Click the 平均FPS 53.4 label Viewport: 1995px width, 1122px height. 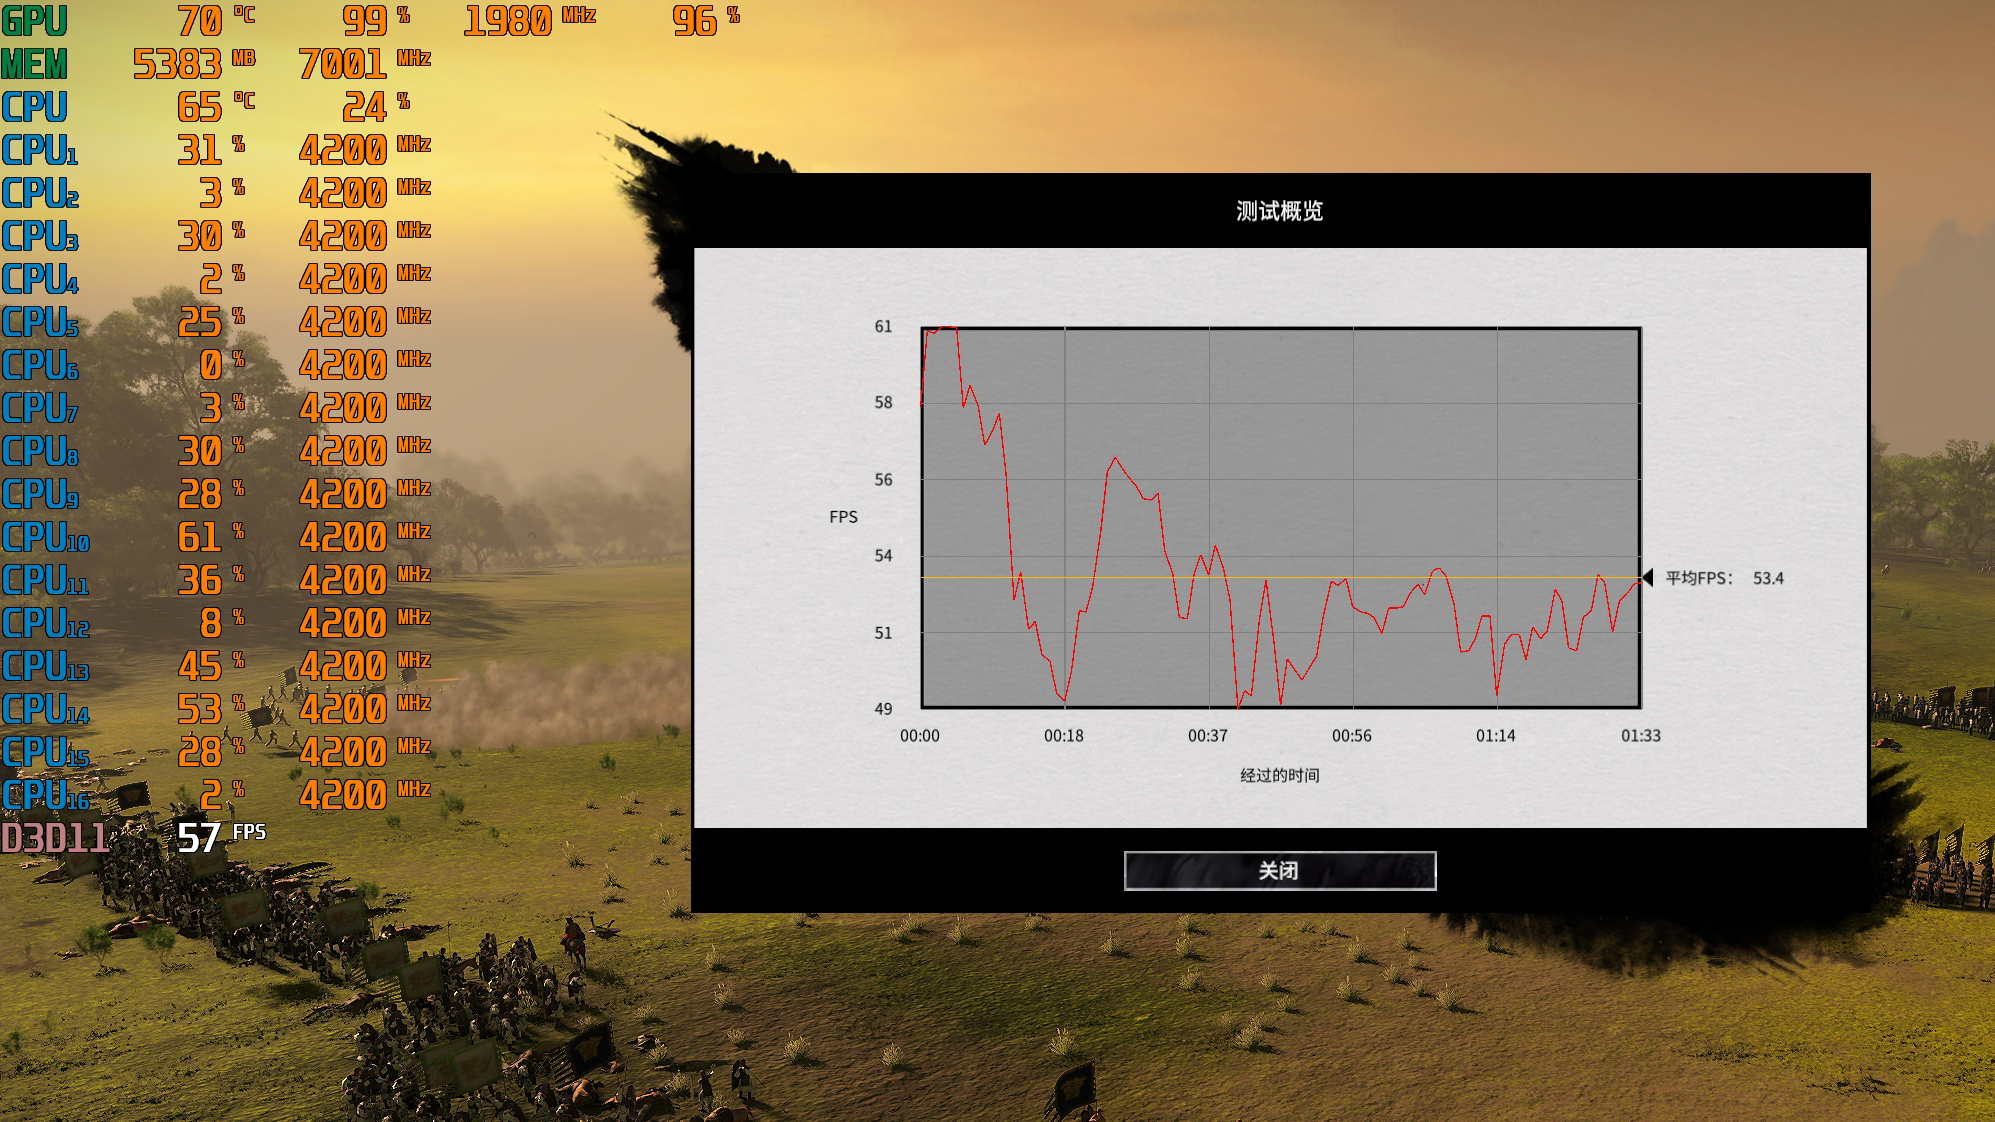(1724, 578)
